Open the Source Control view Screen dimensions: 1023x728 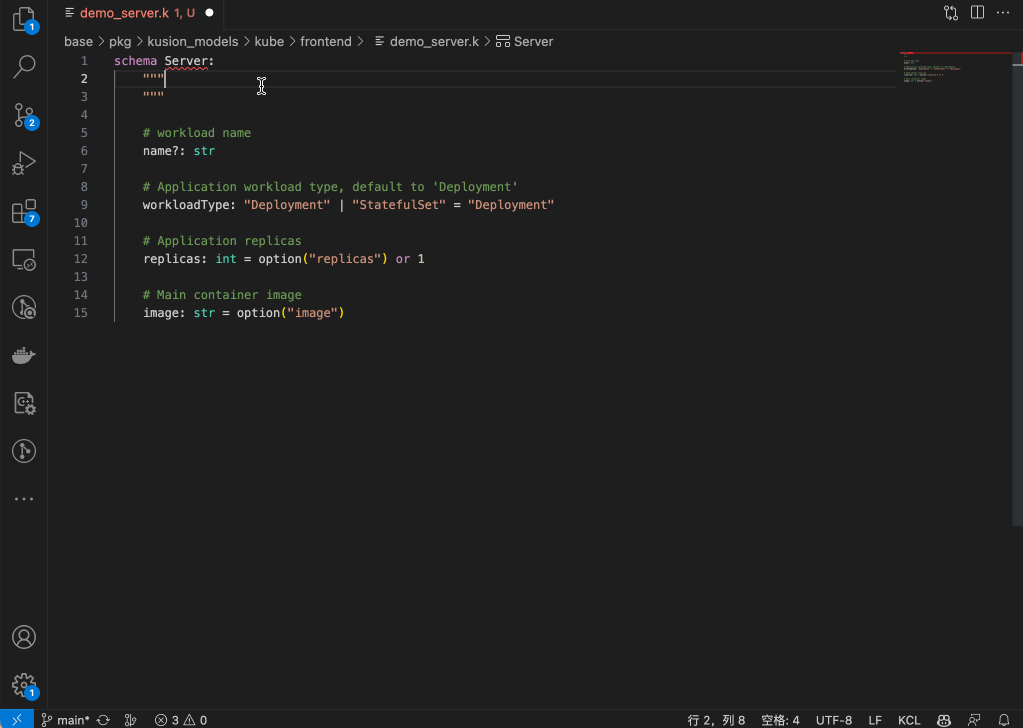tap(23, 115)
